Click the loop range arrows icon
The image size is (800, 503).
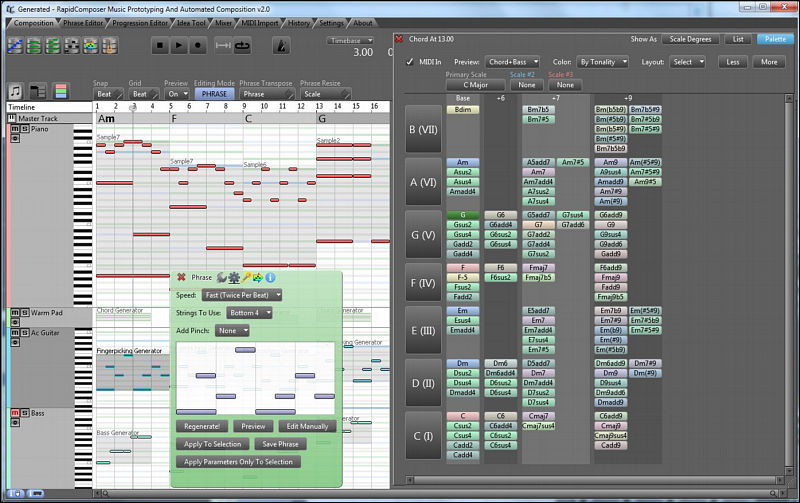(223, 46)
